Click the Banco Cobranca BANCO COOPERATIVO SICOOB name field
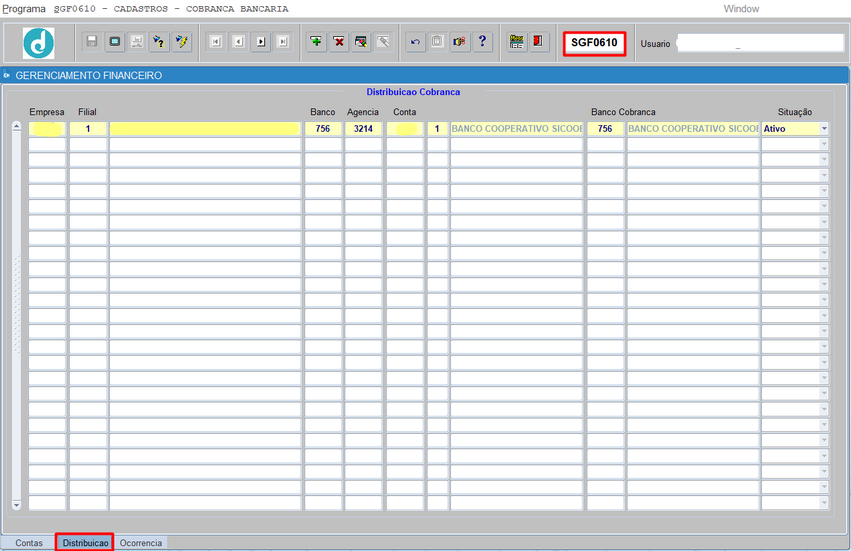Viewport: 851px width, 551px height. coord(693,129)
